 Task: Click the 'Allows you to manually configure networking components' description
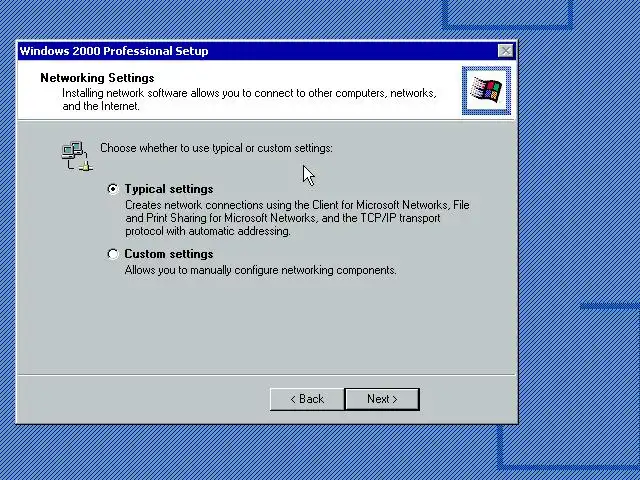click(x=260, y=270)
